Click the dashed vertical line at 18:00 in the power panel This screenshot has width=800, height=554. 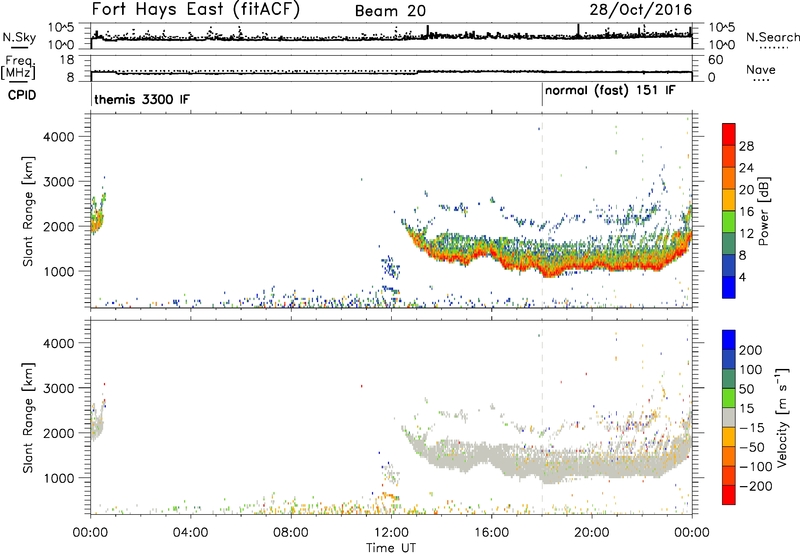pyautogui.click(x=542, y=211)
